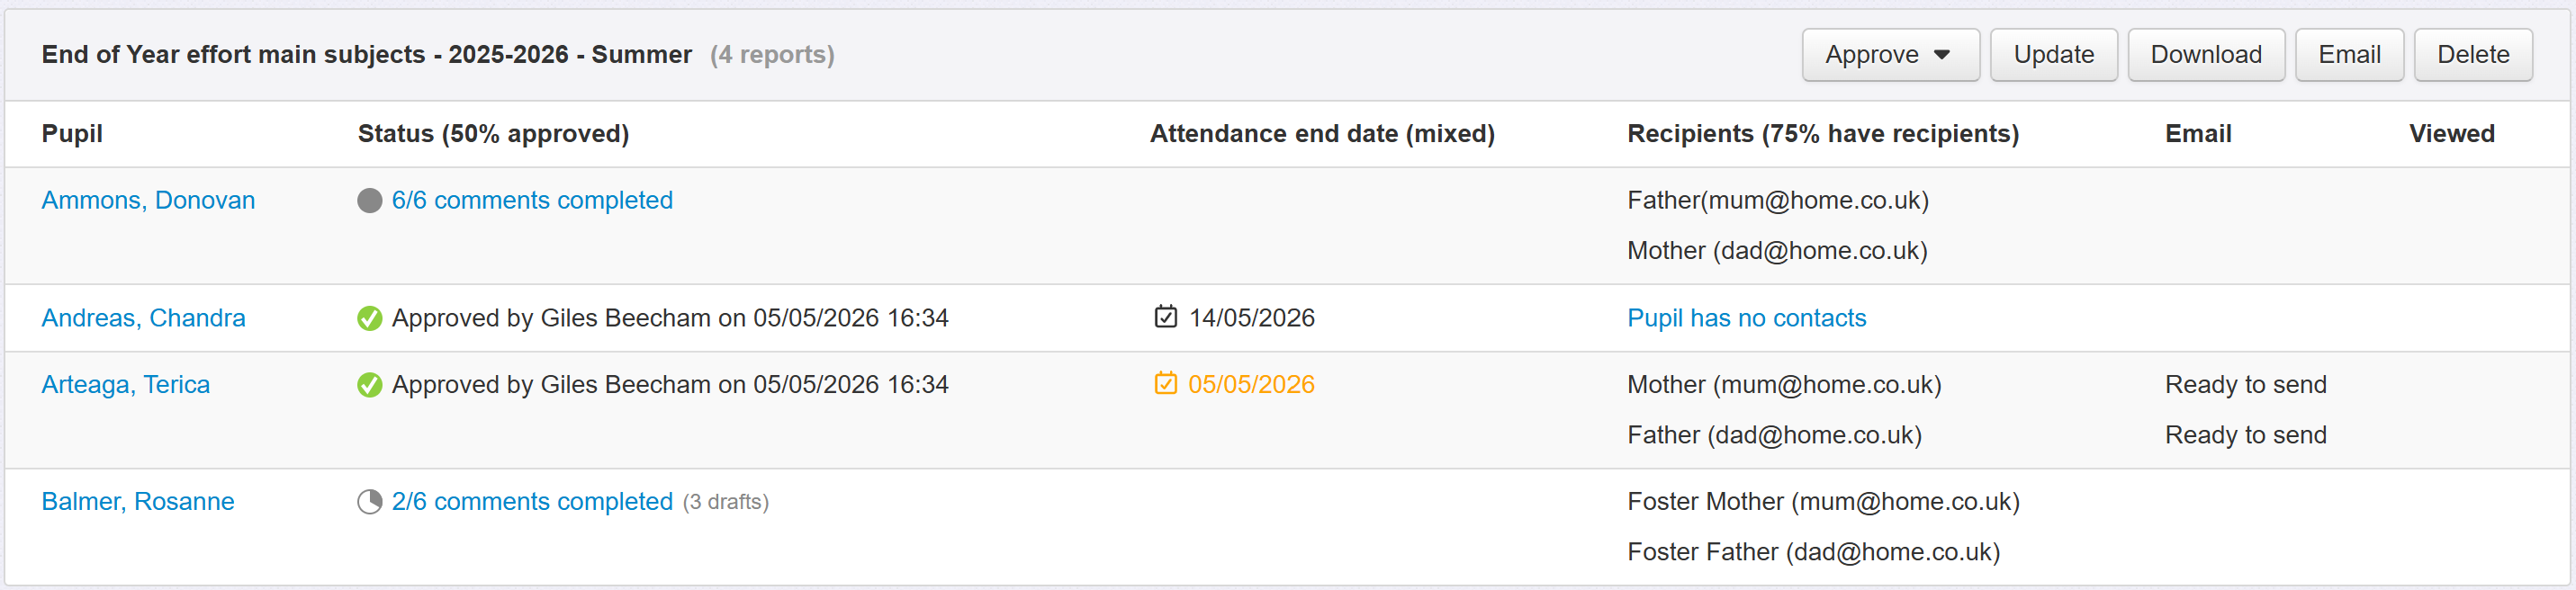Image resolution: width=2576 pixels, height=590 pixels.
Task: Open pupil Andreas, Chandra
Action: pos(143,318)
